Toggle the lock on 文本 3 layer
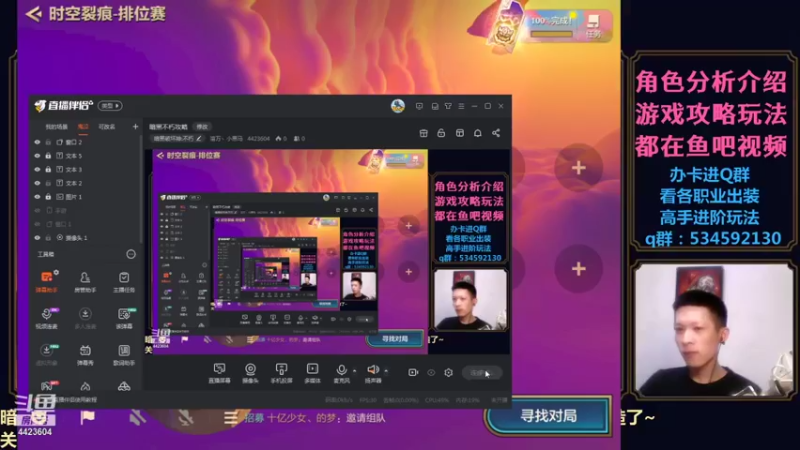Screen dimensions: 800x450 pos(48,169)
